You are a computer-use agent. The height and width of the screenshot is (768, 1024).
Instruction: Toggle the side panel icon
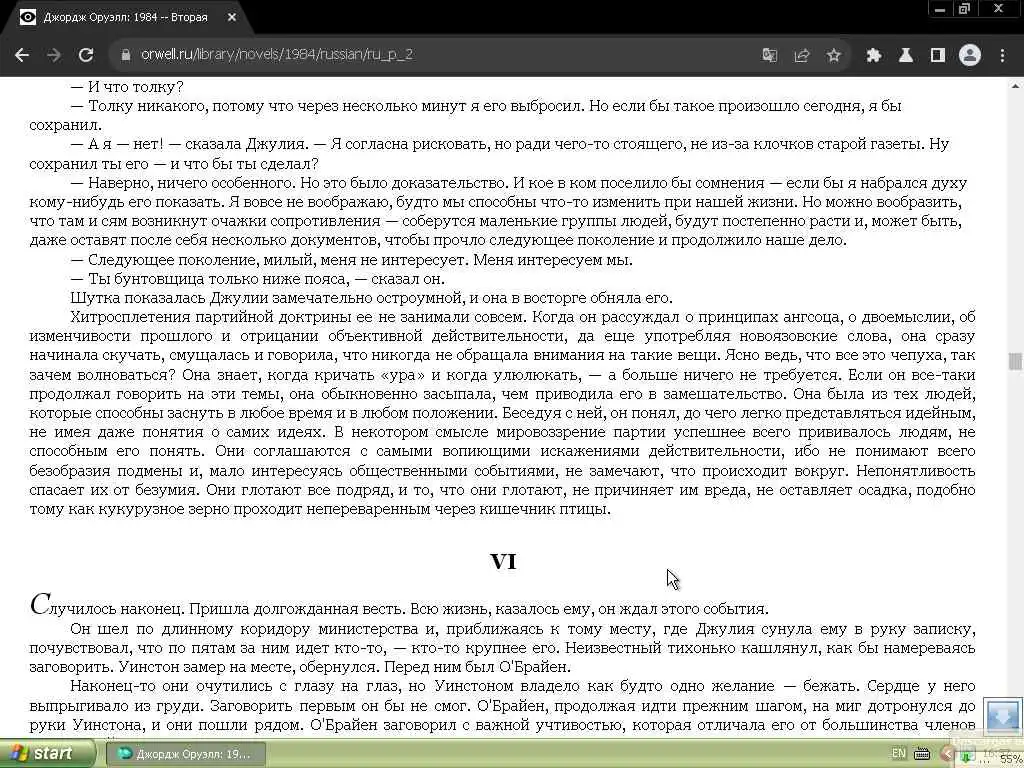coord(938,56)
